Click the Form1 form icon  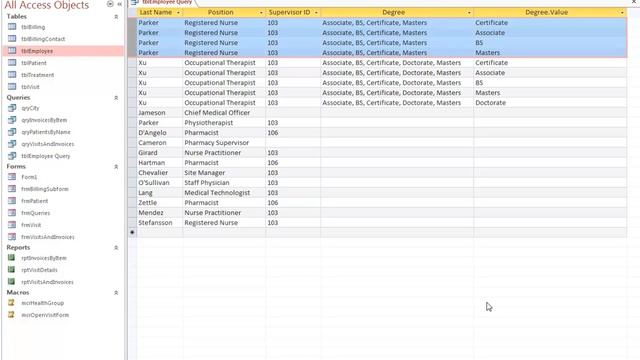(12, 177)
